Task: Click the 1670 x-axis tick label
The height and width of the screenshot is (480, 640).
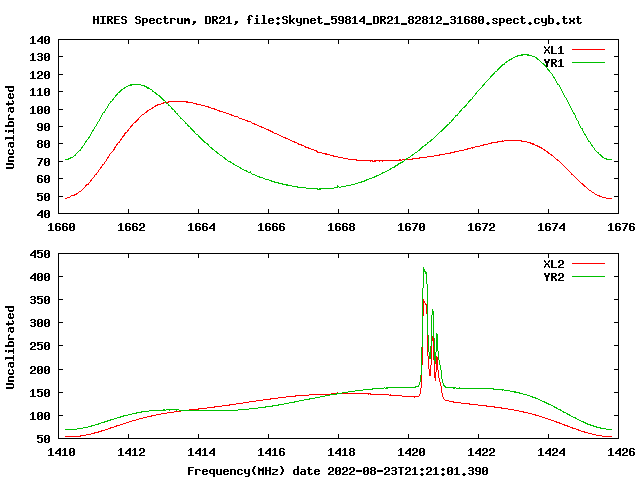Action: 411,227
